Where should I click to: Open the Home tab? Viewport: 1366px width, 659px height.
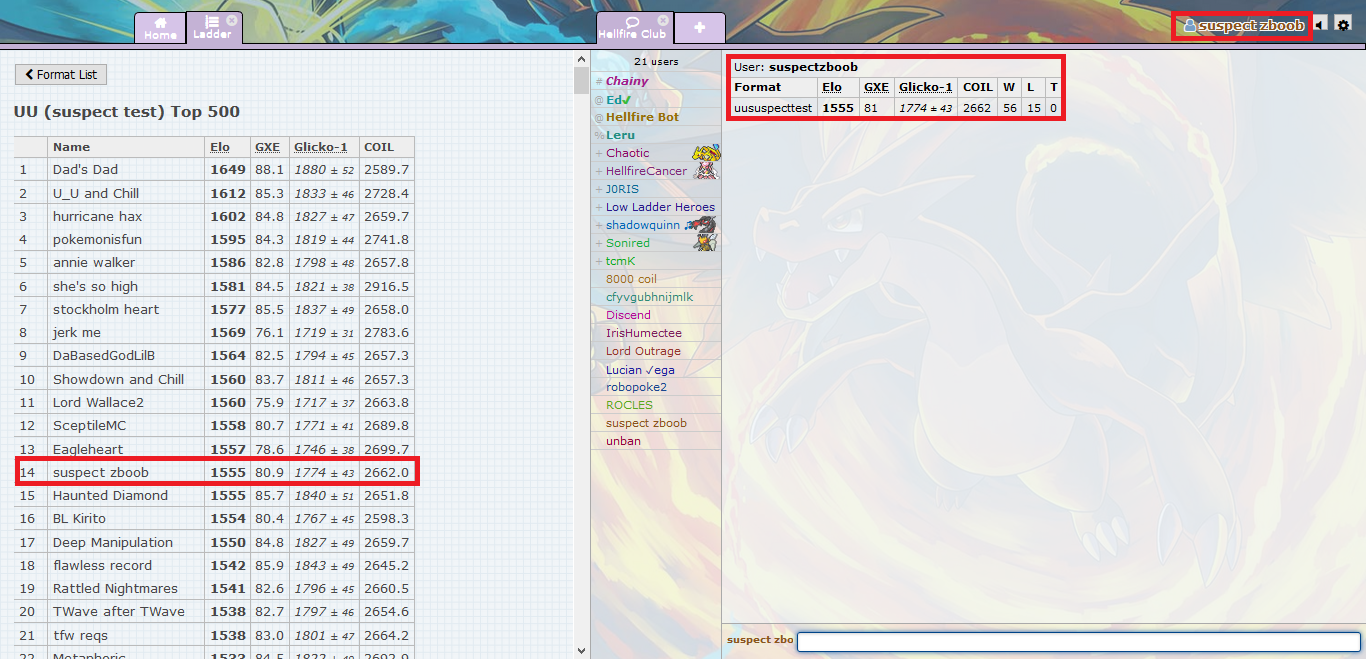click(160, 28)
